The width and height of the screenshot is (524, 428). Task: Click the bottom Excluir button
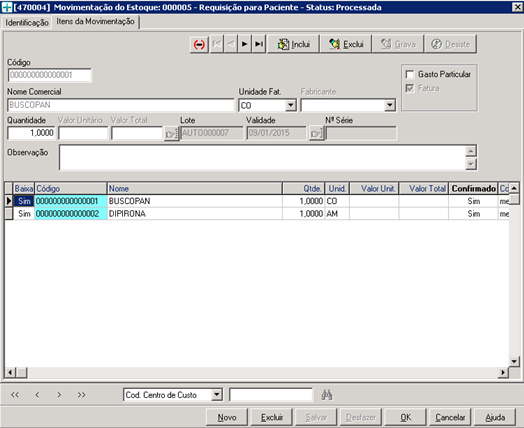272,417
